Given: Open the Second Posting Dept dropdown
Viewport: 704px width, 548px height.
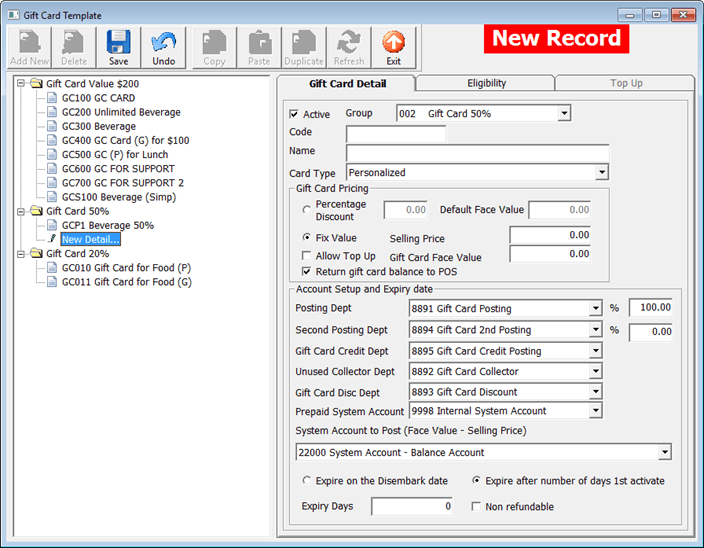Looking at the screenshot, I should [595, 329].
